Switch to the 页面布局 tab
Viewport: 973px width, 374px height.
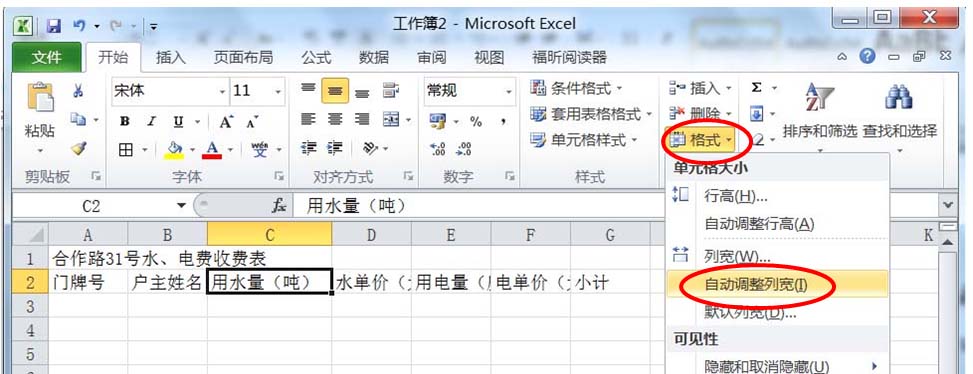tap(243, 58)
